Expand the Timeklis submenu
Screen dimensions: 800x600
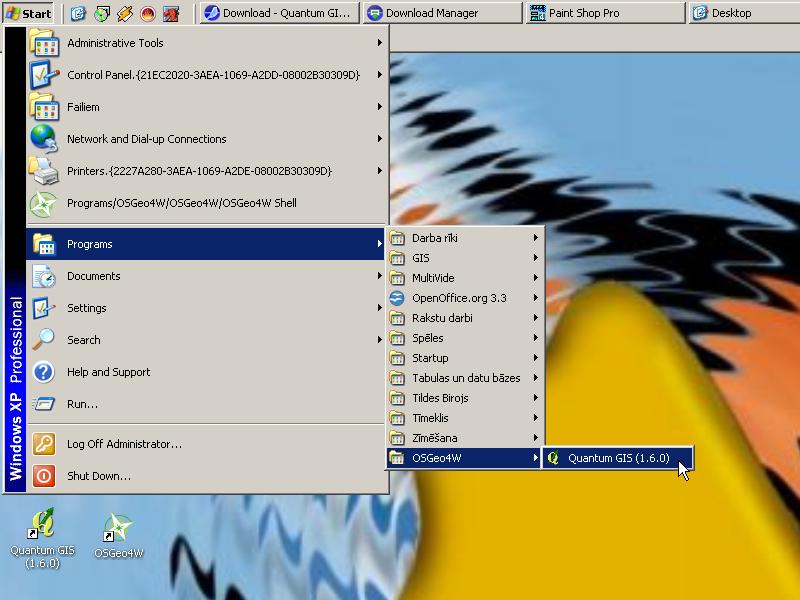(x=463, y=418)
